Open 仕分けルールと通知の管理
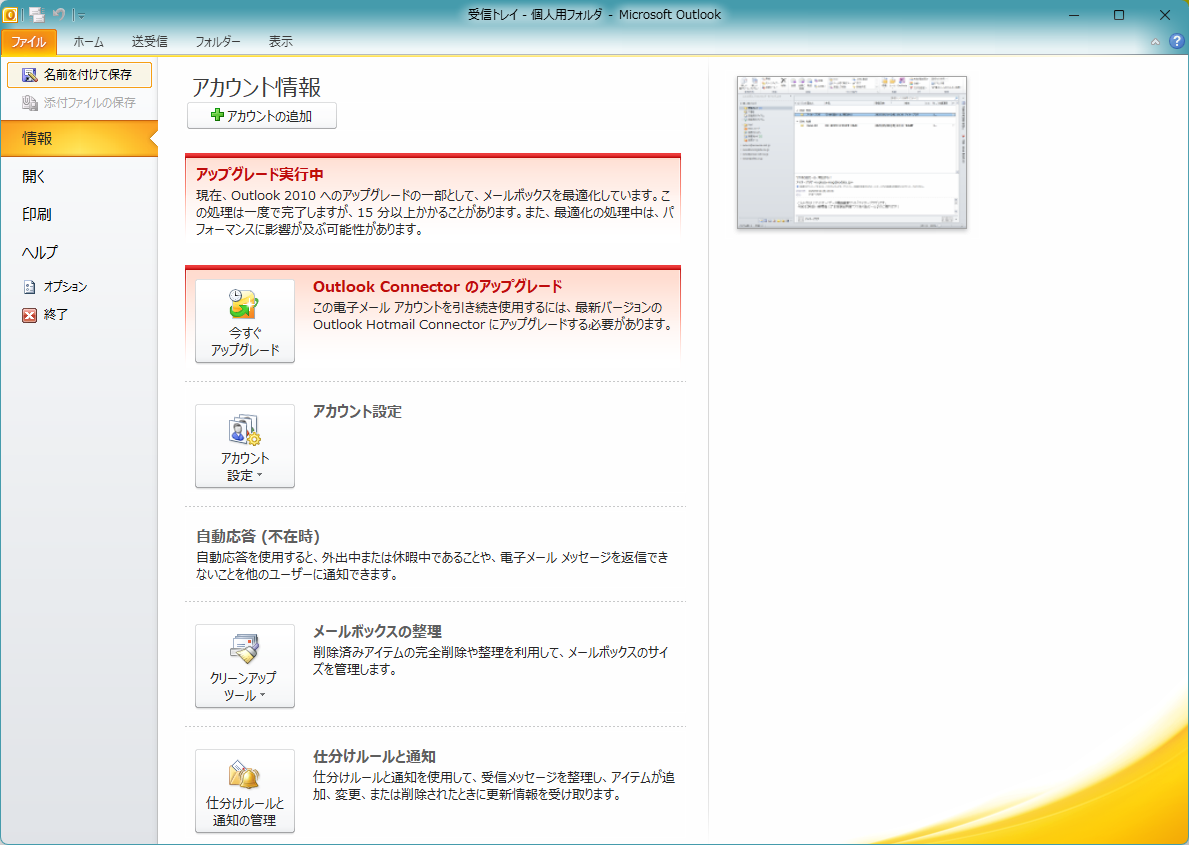The image size is (1189, 845). tap(245, 791)
